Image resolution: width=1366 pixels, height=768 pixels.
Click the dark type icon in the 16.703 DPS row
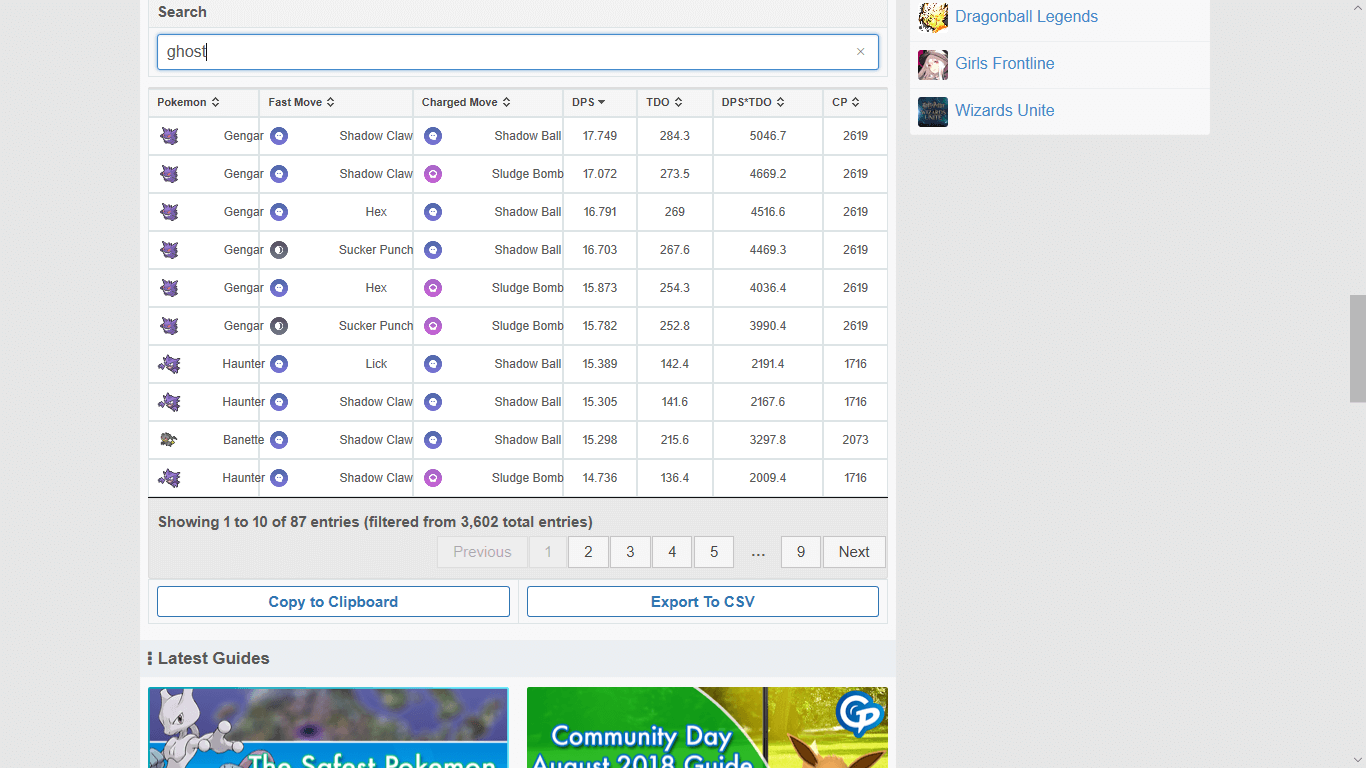click(x=279, y=250)
